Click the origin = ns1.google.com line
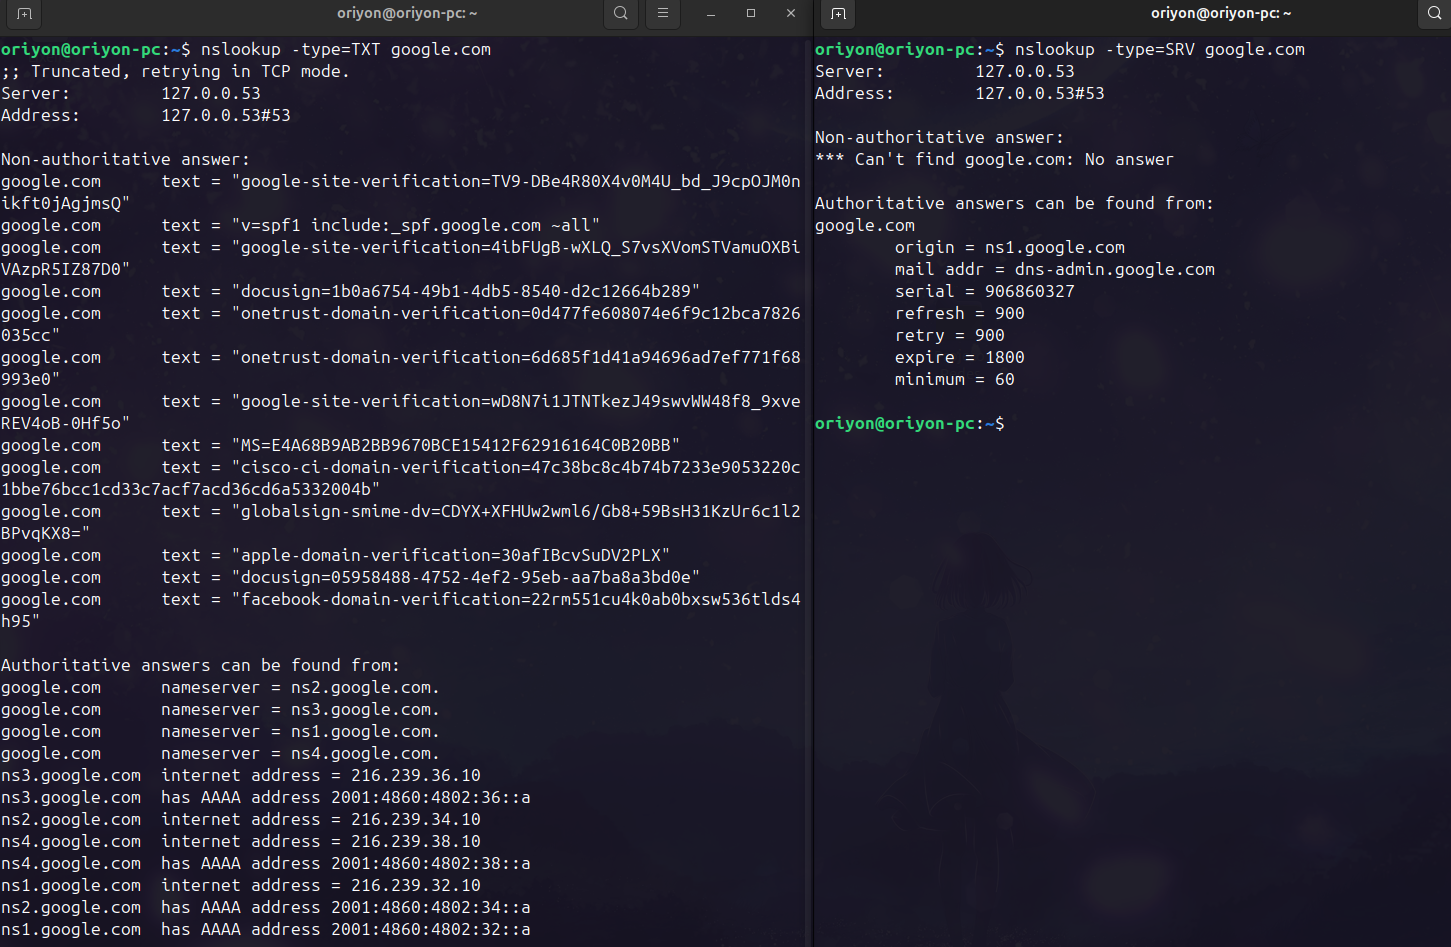1451x947 pixels. (1010, 247)
